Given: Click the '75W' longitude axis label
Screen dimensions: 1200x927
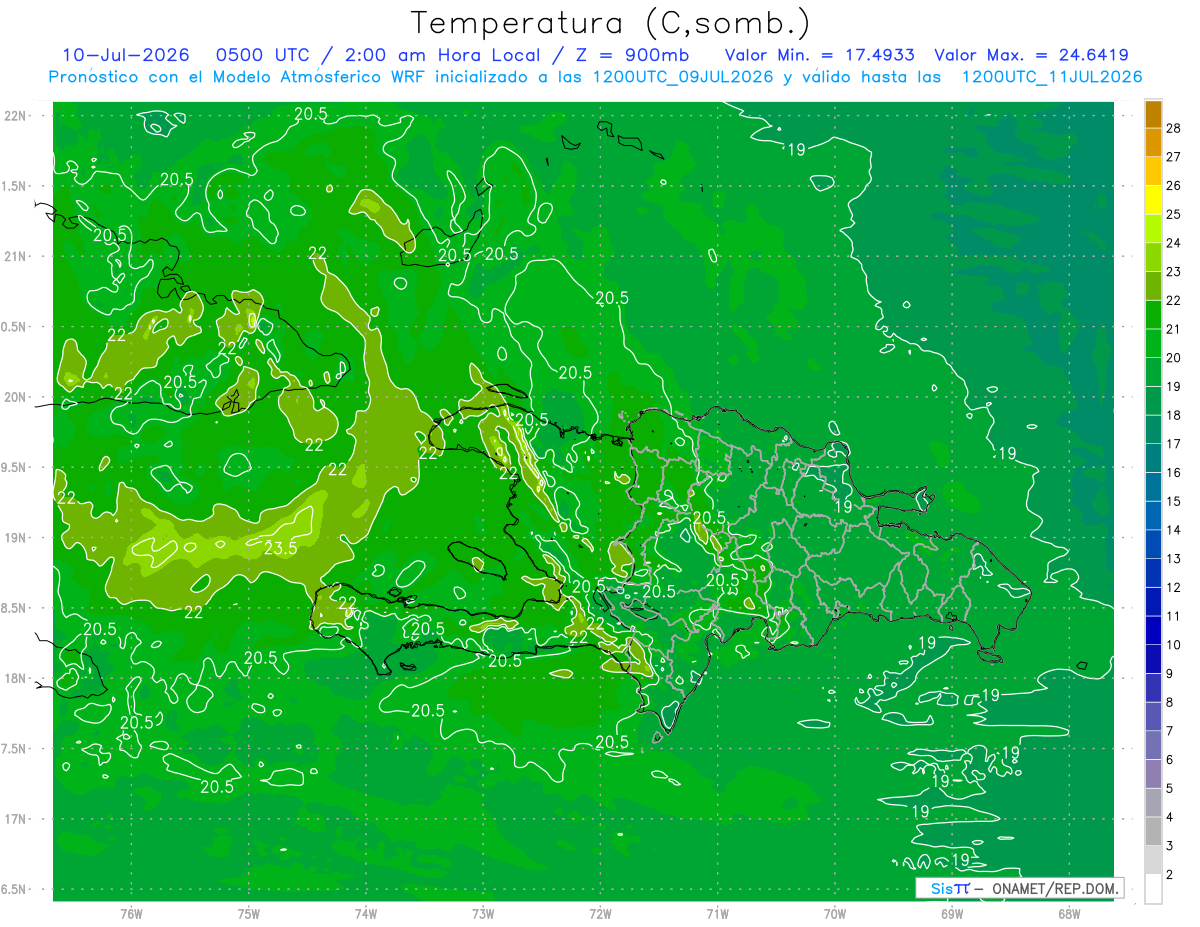Looking at the screenshot, I should [248, 914].
